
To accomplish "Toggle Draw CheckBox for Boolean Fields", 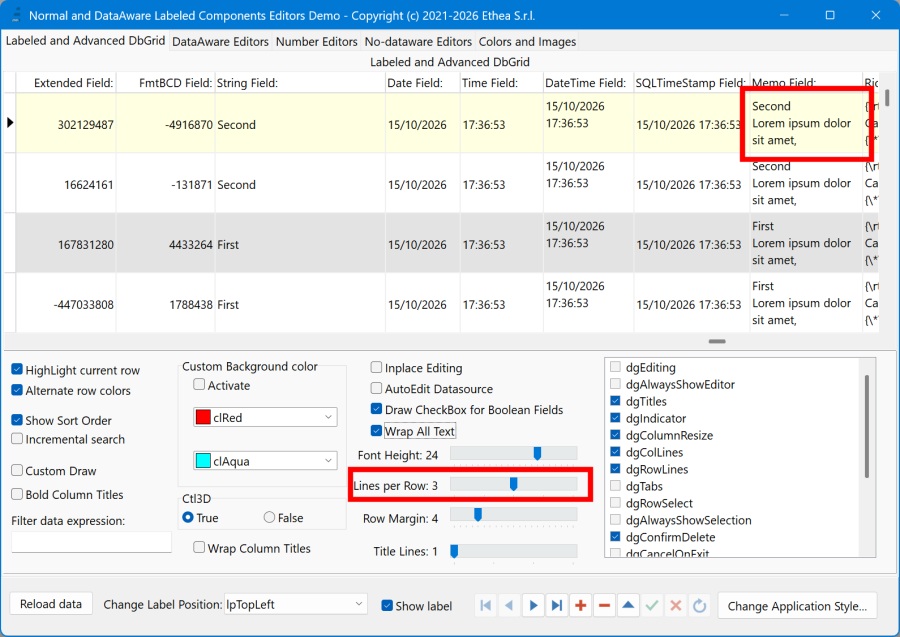I will tap(377, 409).
